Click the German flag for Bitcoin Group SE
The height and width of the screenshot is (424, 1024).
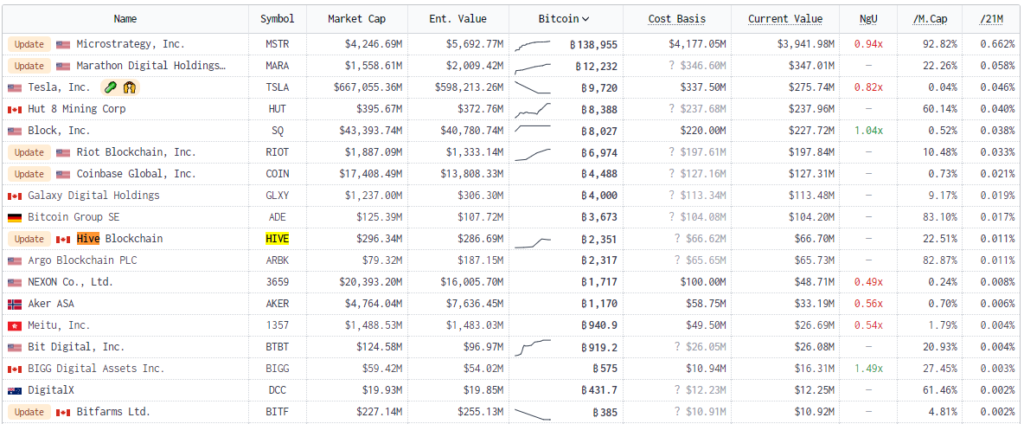point(14,217)
